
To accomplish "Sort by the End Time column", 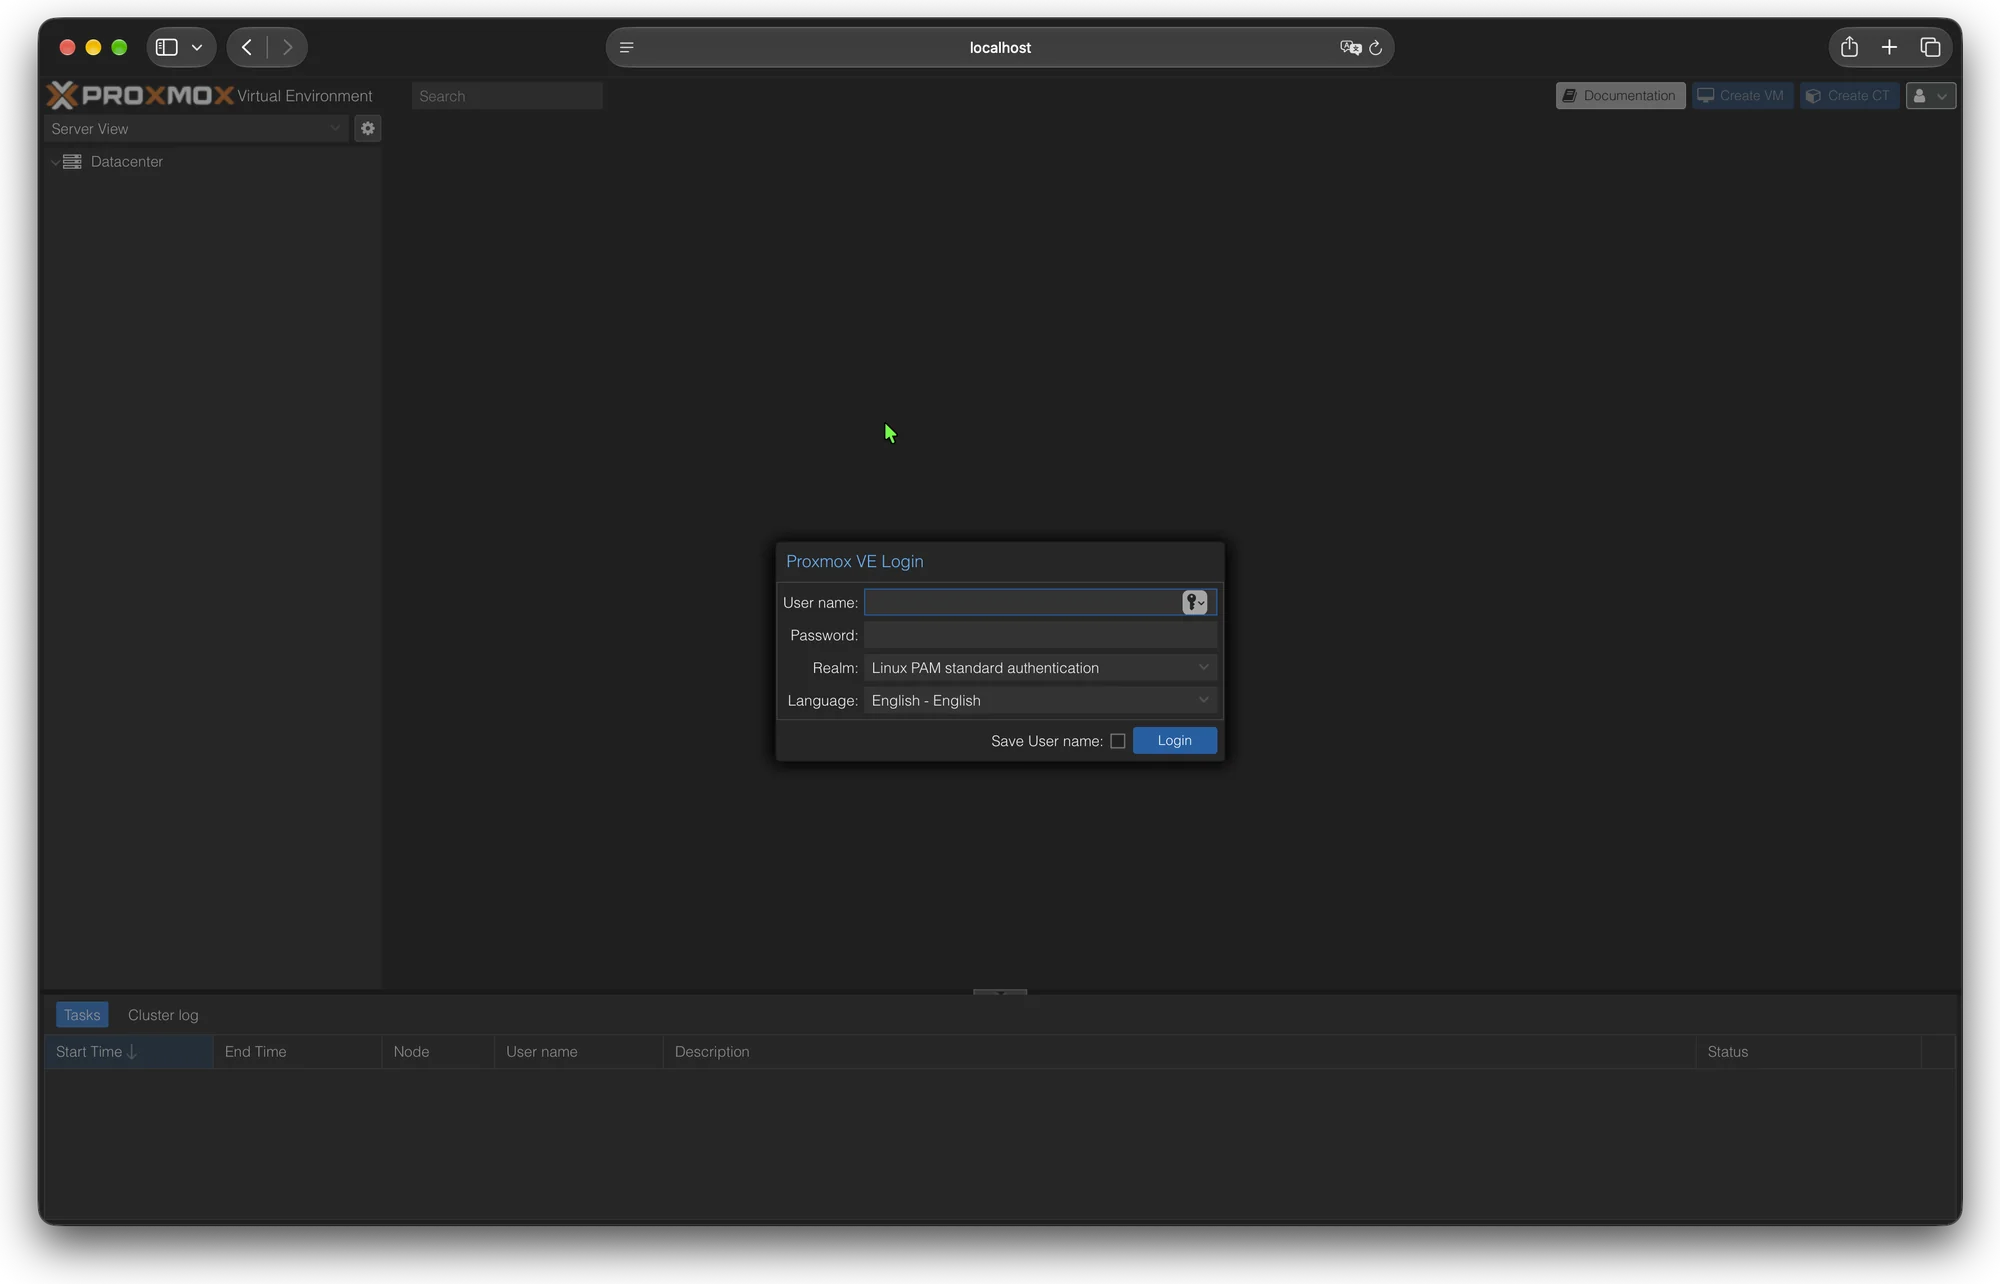I will tap(298, 1052).
